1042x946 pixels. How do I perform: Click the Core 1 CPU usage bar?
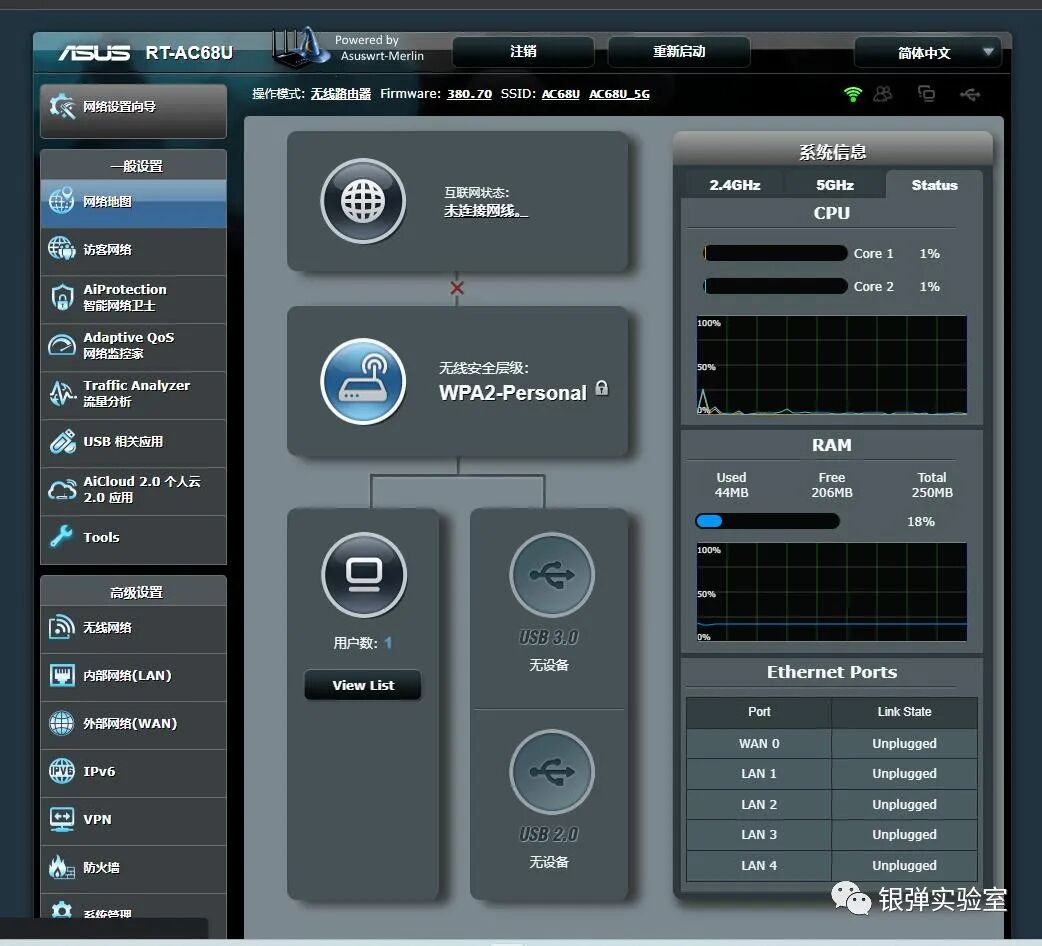(x=775, y=253)
